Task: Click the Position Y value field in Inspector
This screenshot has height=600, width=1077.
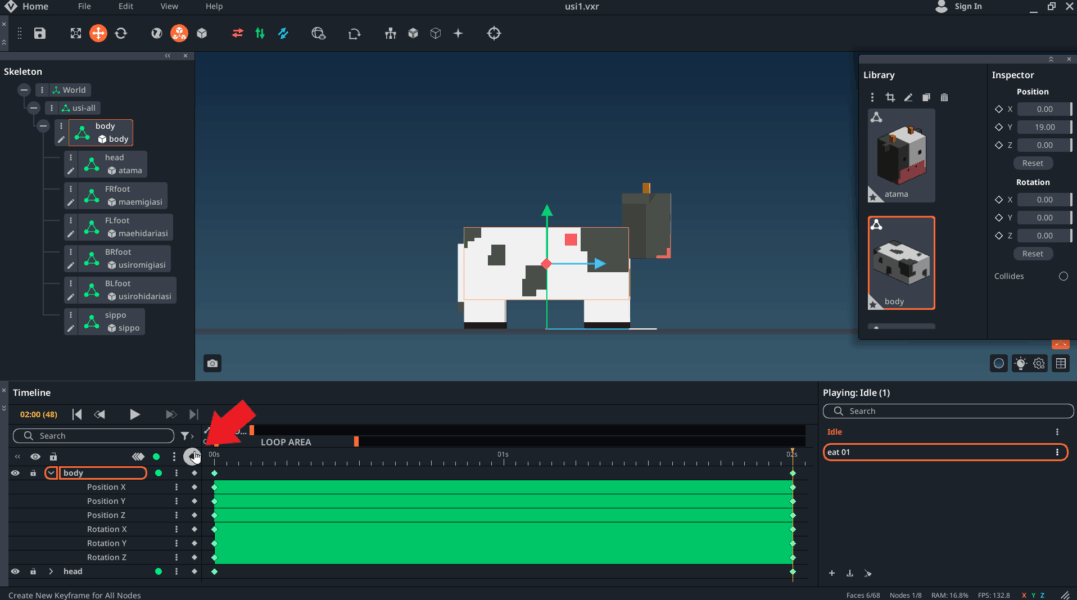Action: [x=1044, y=127]
